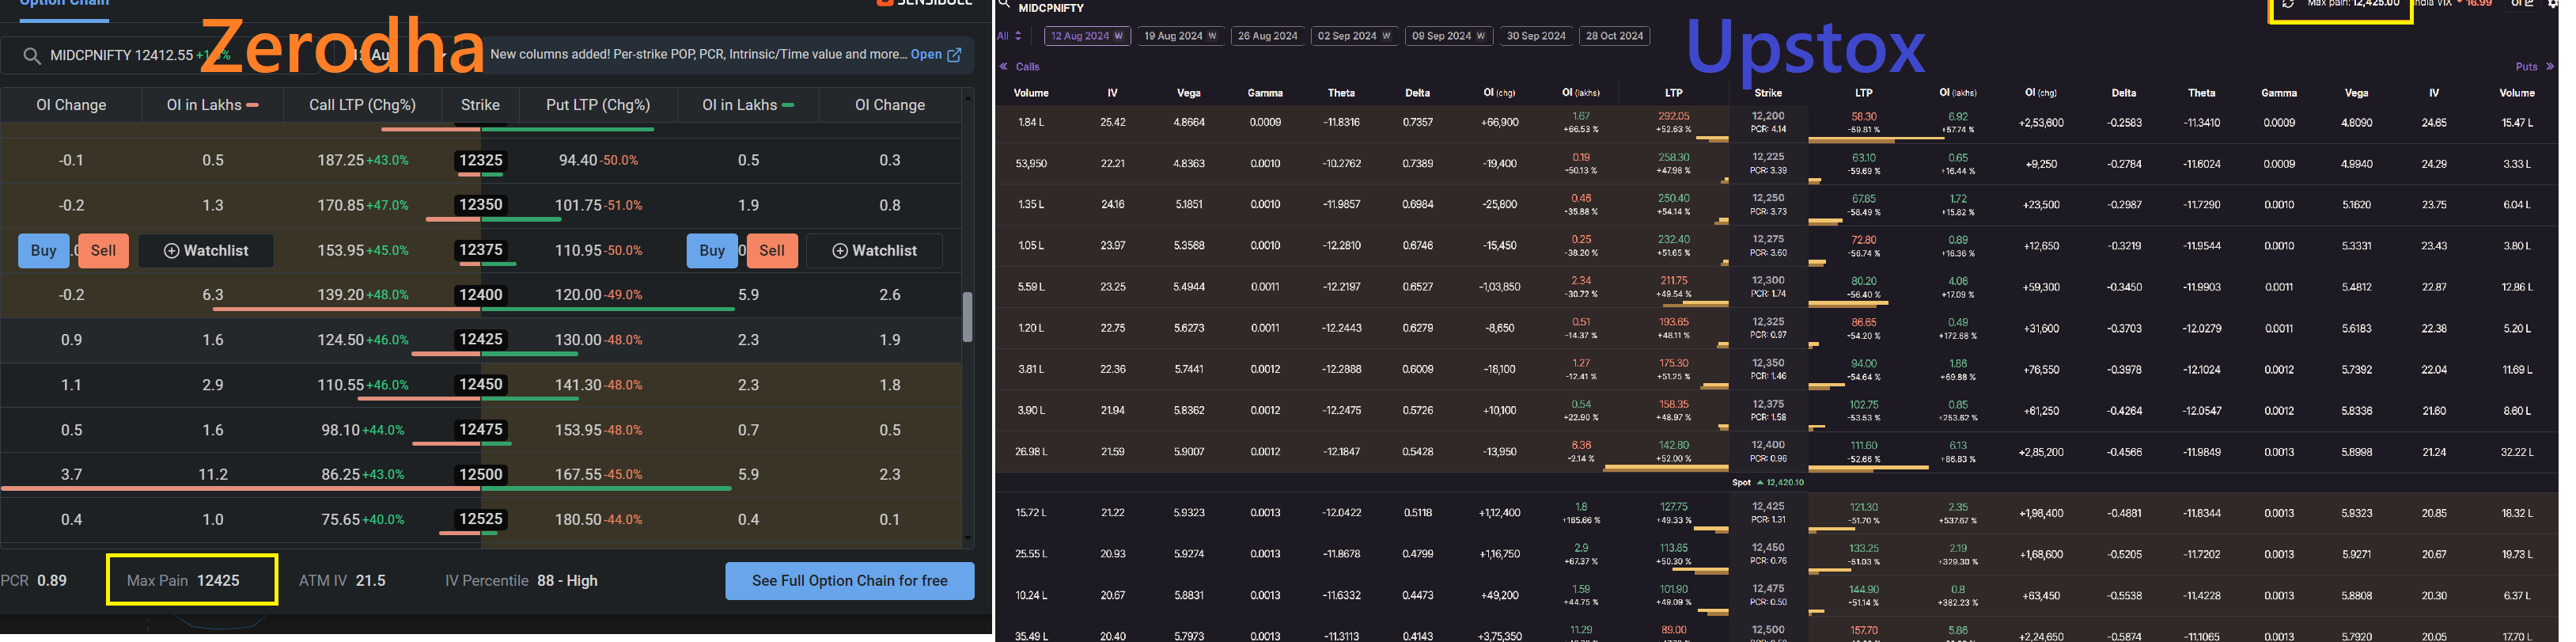Image resolution: width=2576 pixels, height=642 pixels.
Task: Click the Zerodha MIDCPNIFTY search magnifier icon
Action: [32, 56]
